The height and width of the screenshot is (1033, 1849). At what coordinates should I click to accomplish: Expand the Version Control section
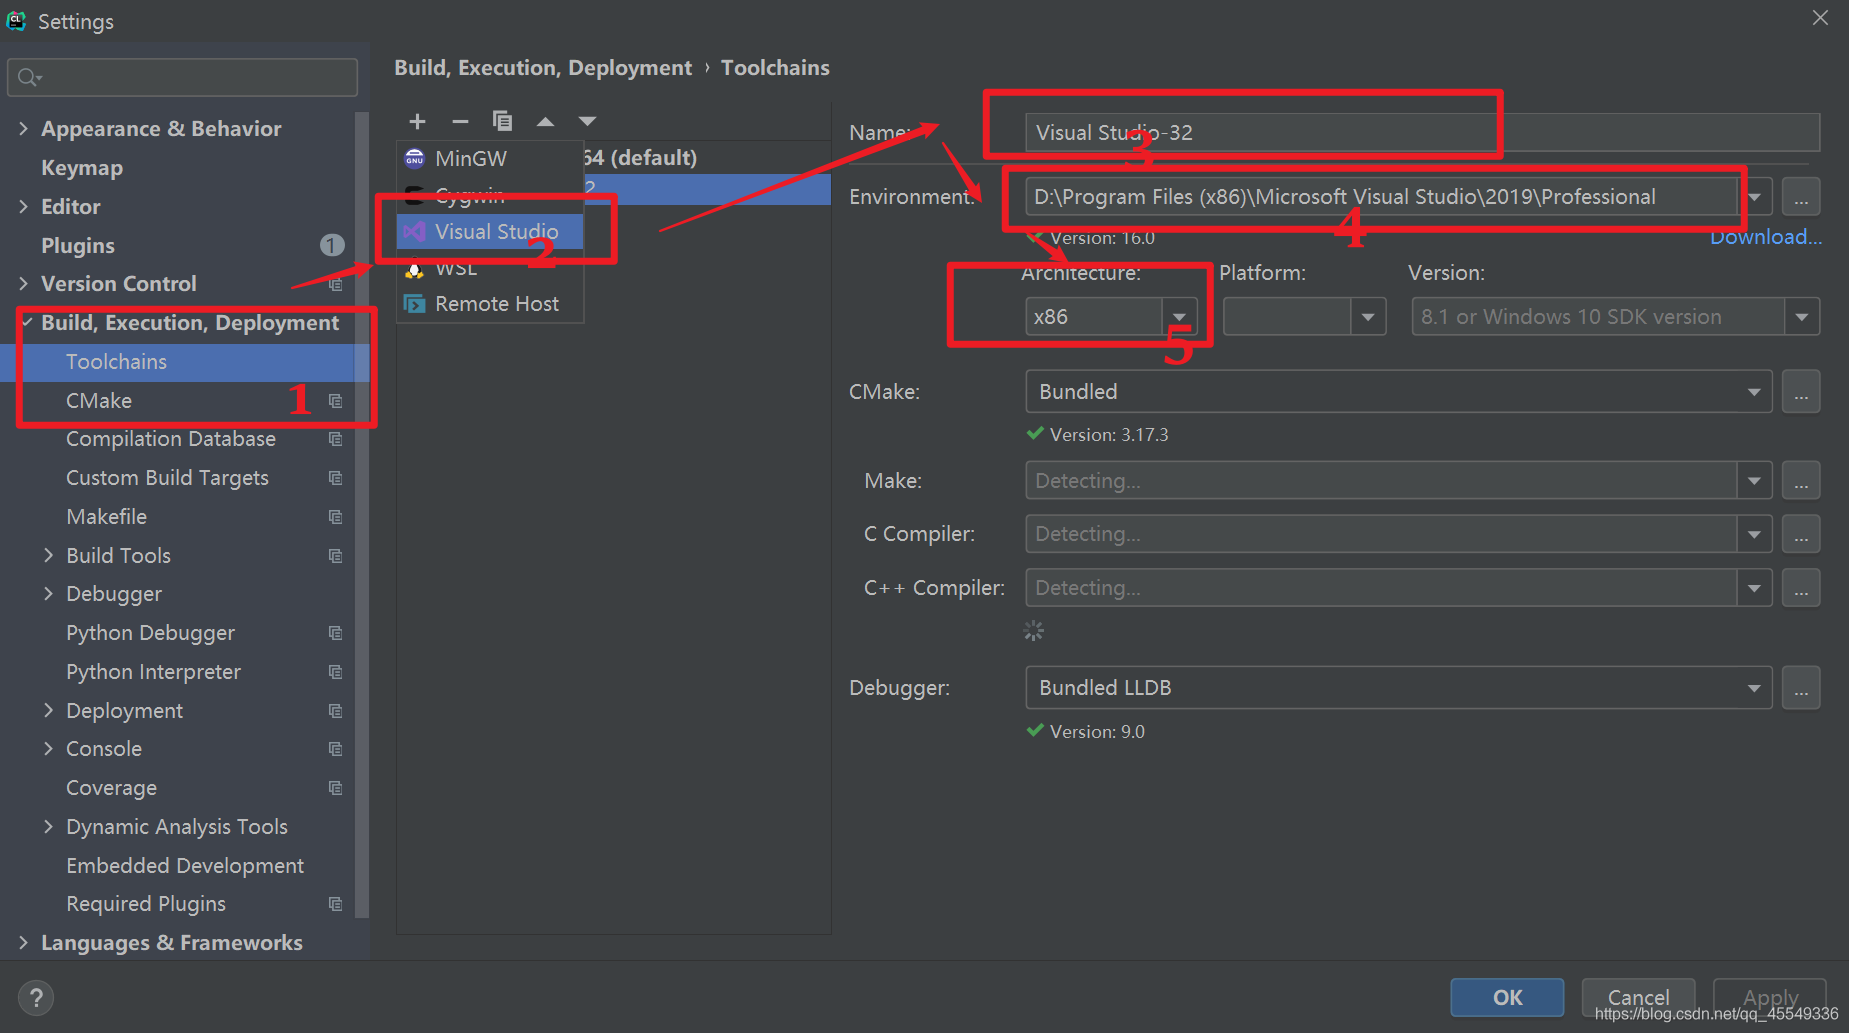[23, 284]
